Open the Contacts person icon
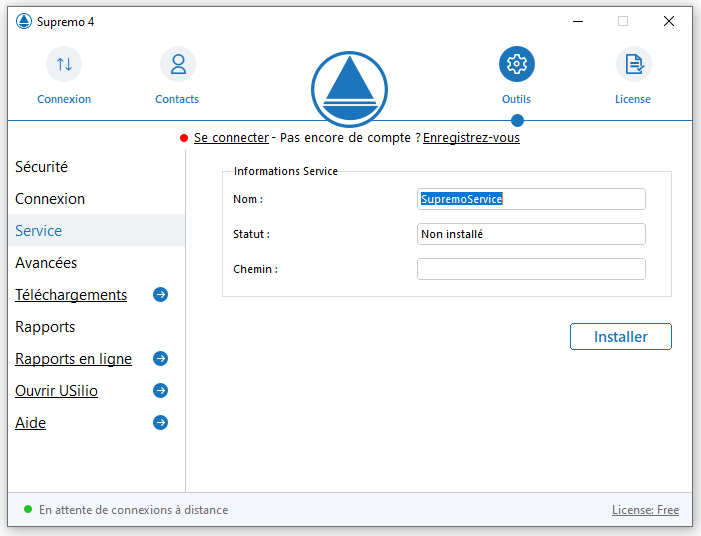The width and height of the screenshot is (701, 536). [178, 64]
